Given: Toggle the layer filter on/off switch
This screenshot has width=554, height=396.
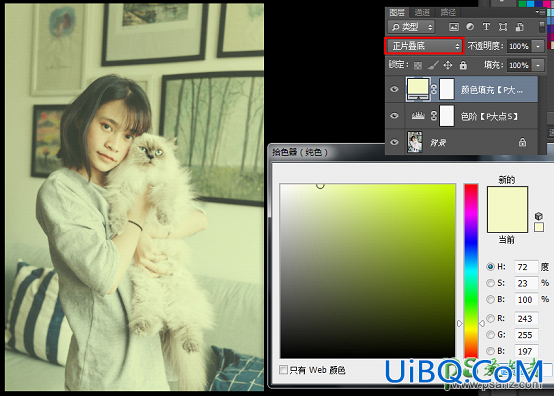Looking at the screenshot, I should 542,27.
